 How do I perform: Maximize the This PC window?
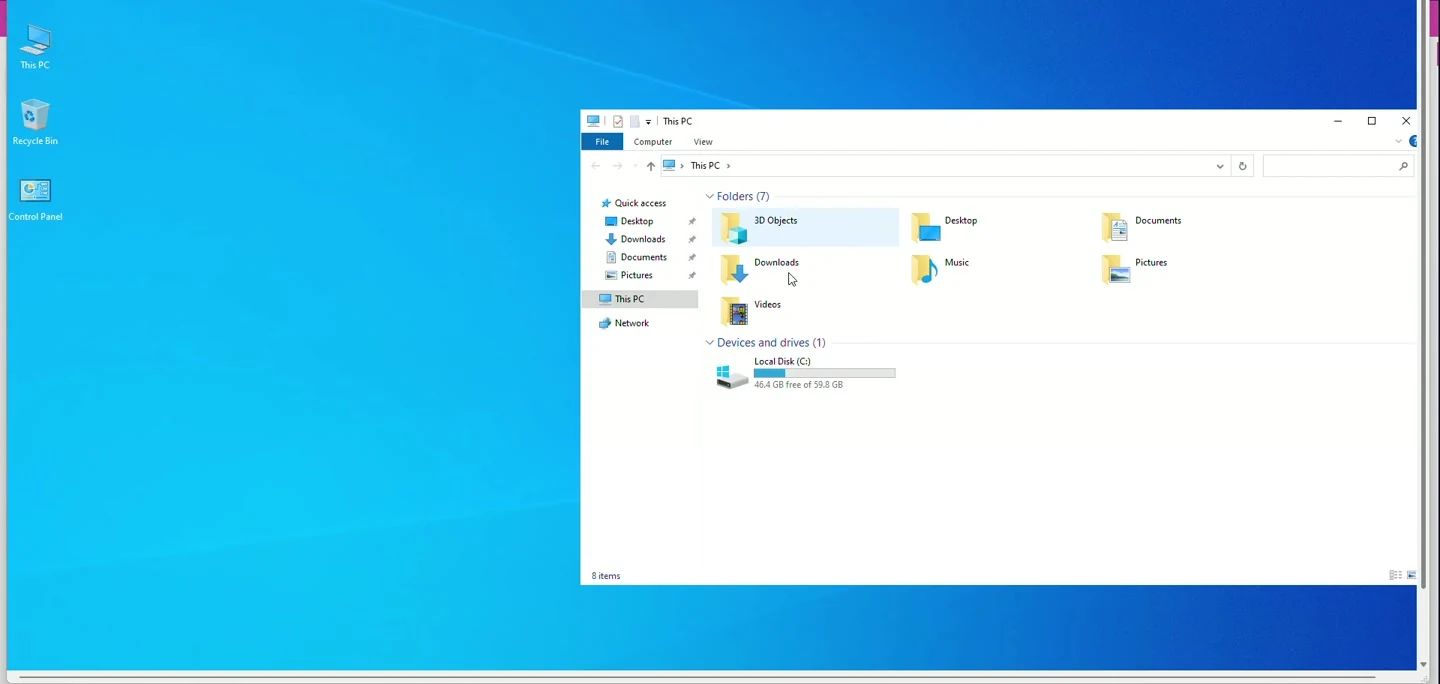point(1372,121)
